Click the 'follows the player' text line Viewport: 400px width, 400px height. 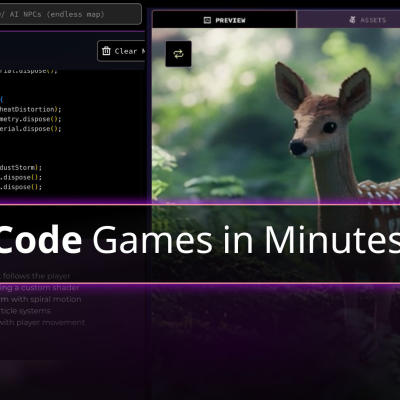coord(35,276)
